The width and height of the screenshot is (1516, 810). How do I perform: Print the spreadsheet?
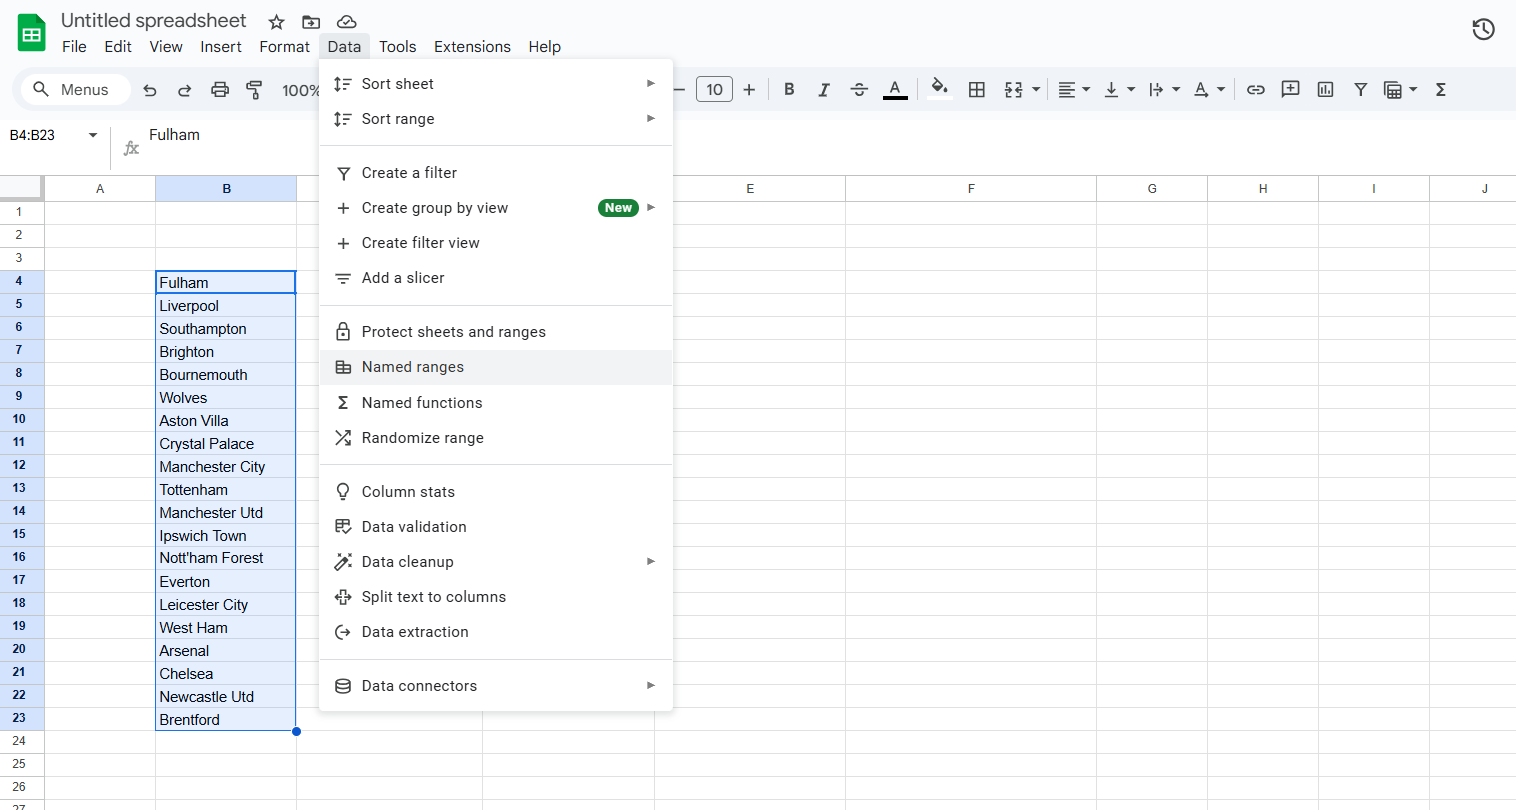[220, 90]
